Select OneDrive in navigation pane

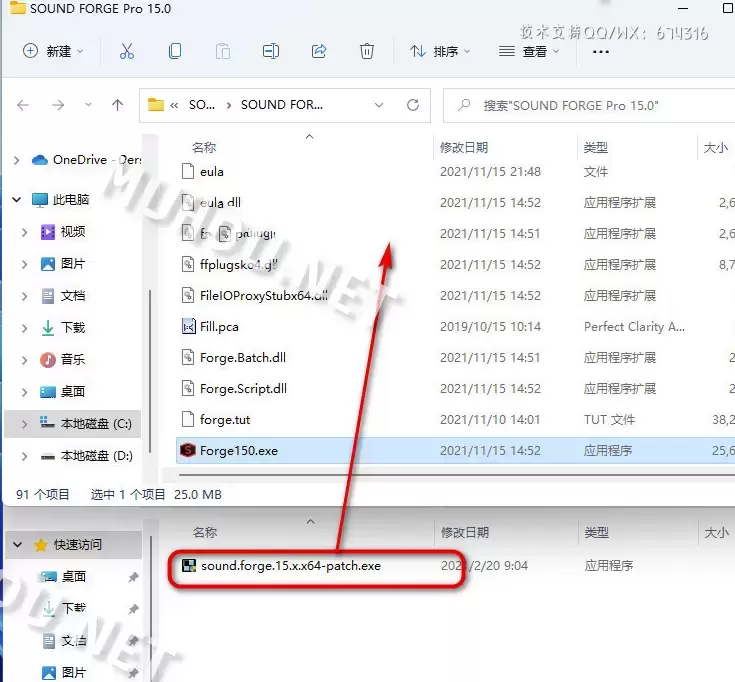86,160
